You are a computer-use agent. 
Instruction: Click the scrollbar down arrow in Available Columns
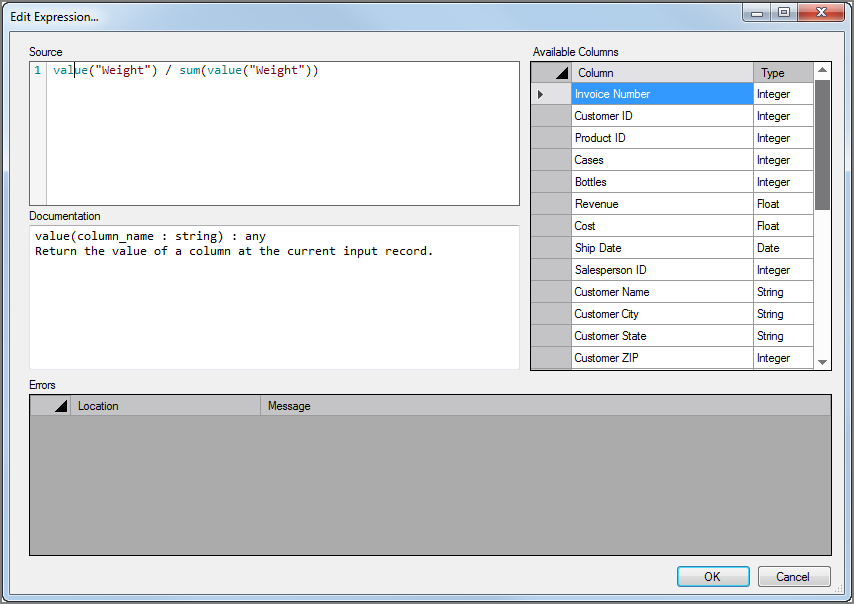822,361
